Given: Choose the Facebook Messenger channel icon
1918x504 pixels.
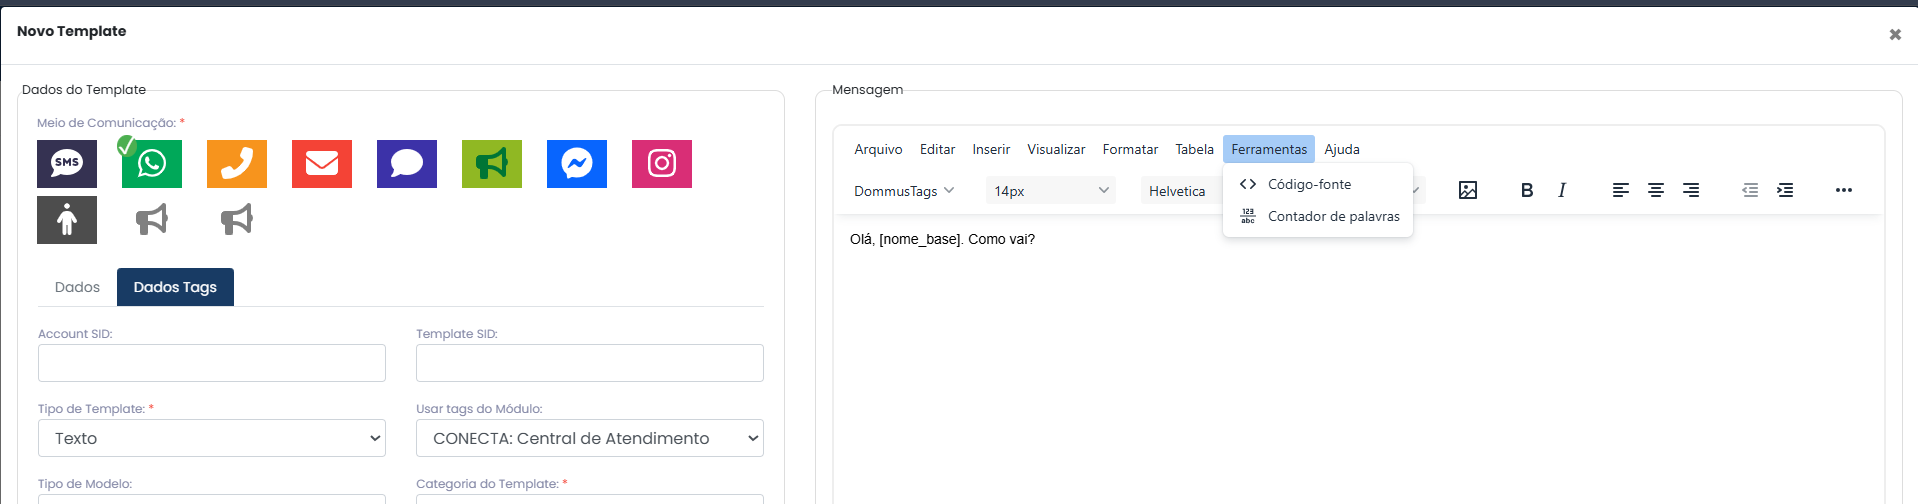Looking at the screenshot, I should 577,164.
